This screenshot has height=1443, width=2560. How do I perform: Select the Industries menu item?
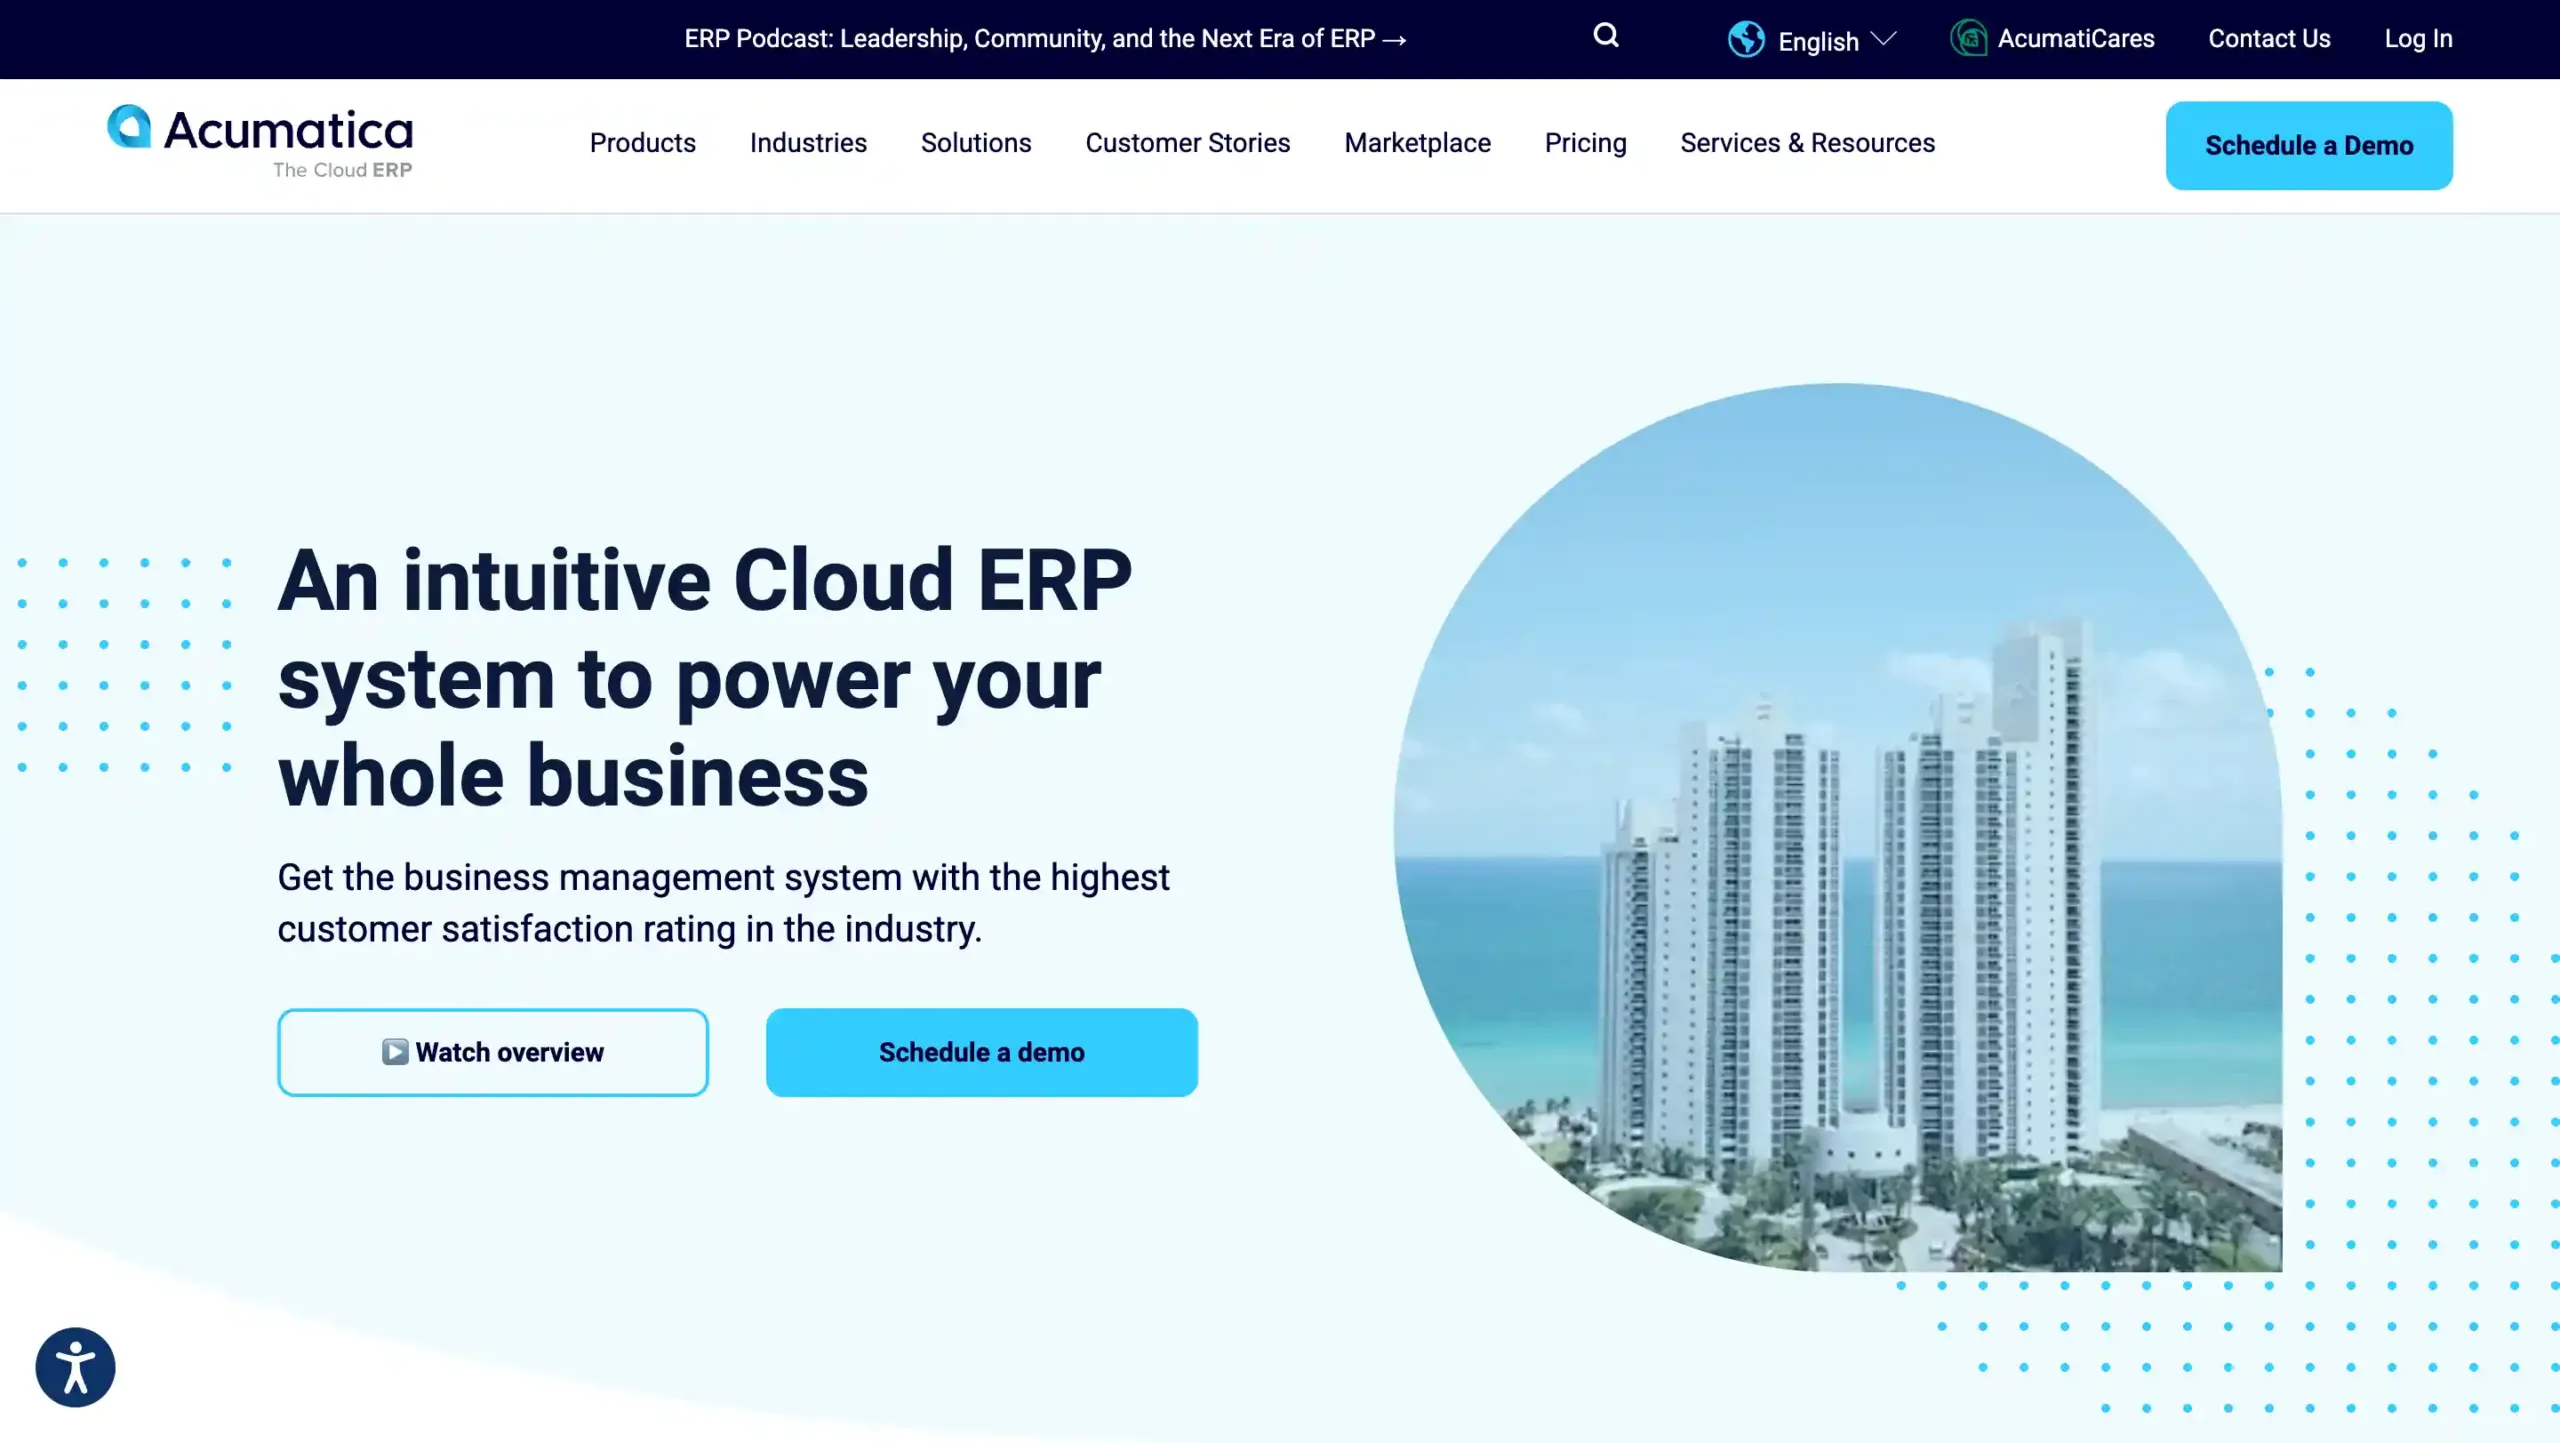[808, 143]
